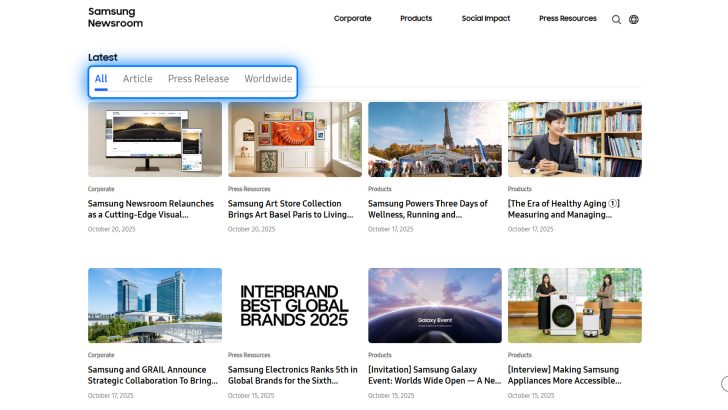The width and height of the screenshot is (728, 410).
Task: Open 'Samsung Powers Three Days of Wellness' article
Action: (428, 209)
